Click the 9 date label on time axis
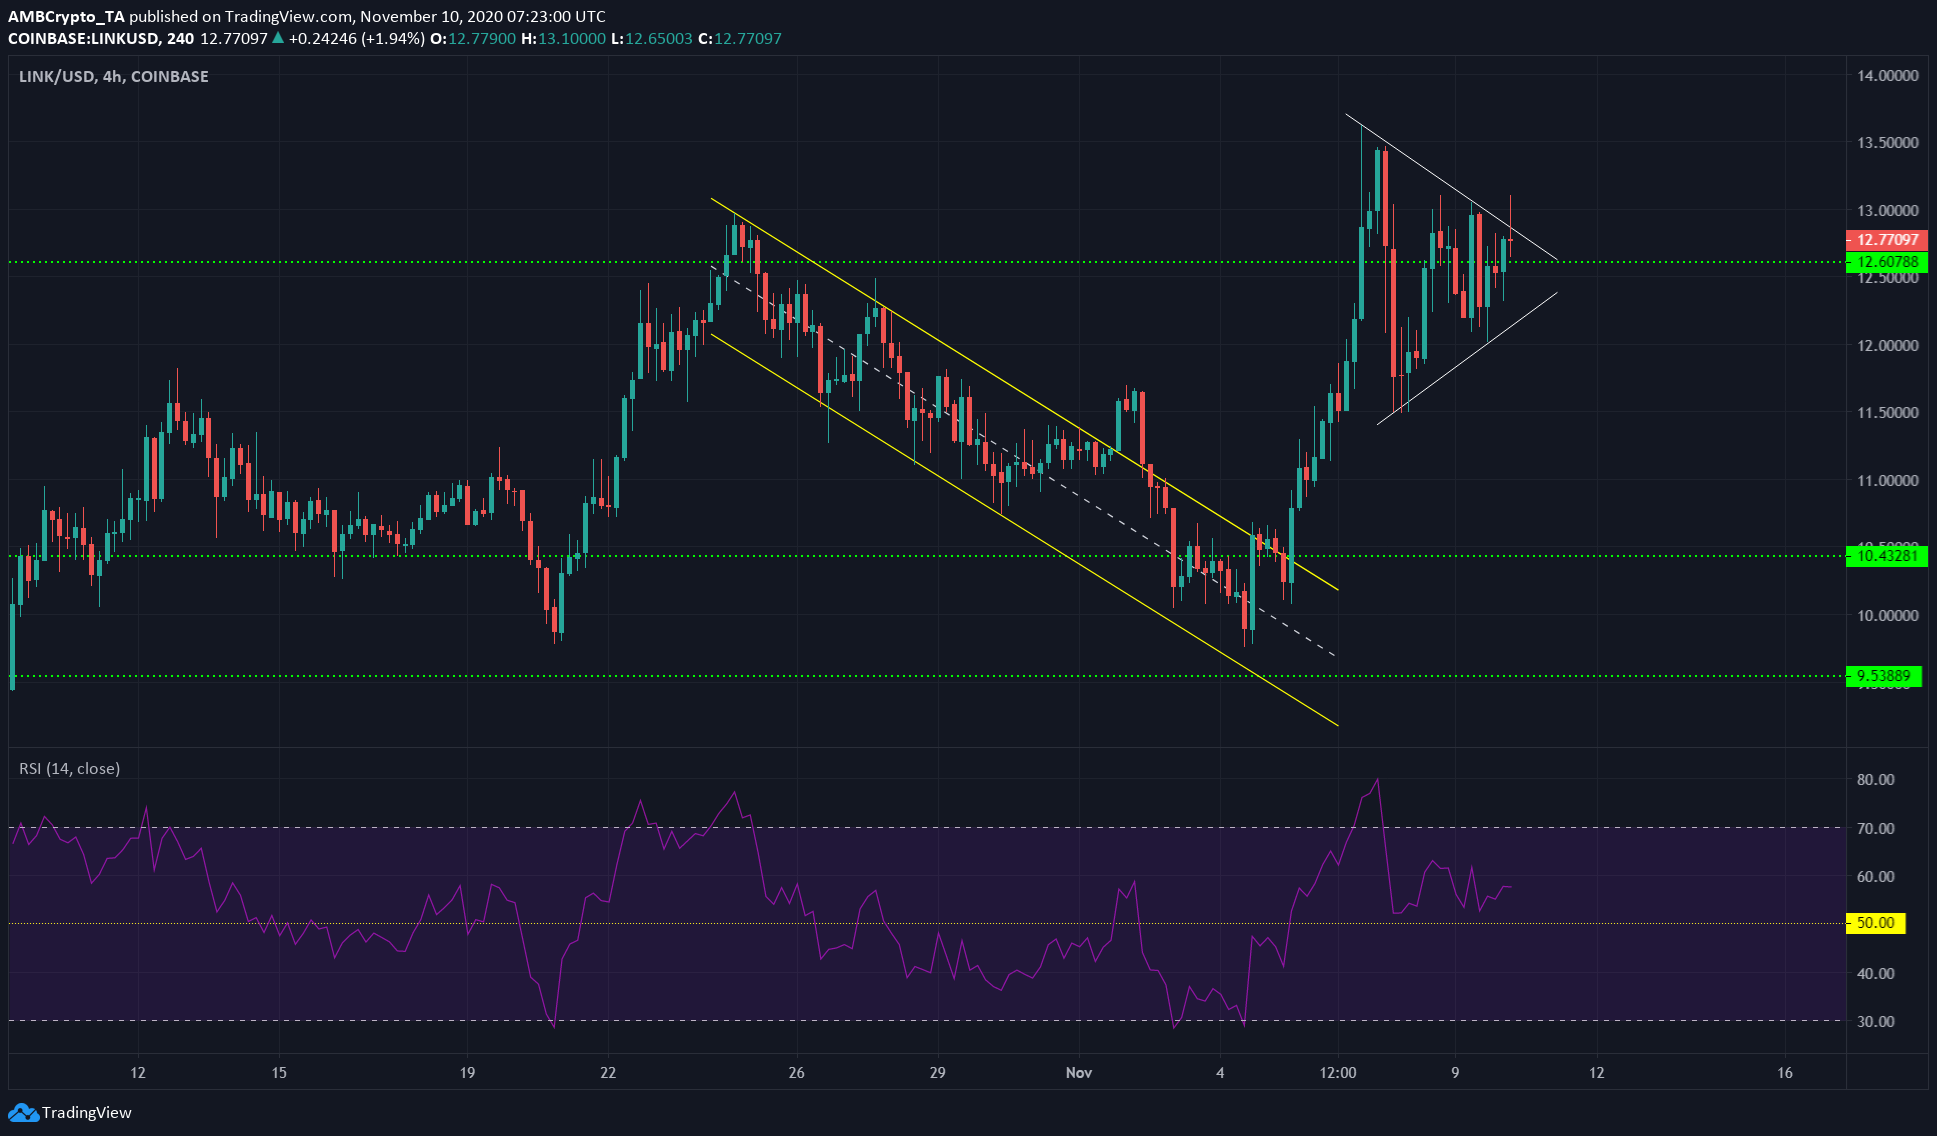This screenshot has height=1136, width=1937. [1455, 1072]
